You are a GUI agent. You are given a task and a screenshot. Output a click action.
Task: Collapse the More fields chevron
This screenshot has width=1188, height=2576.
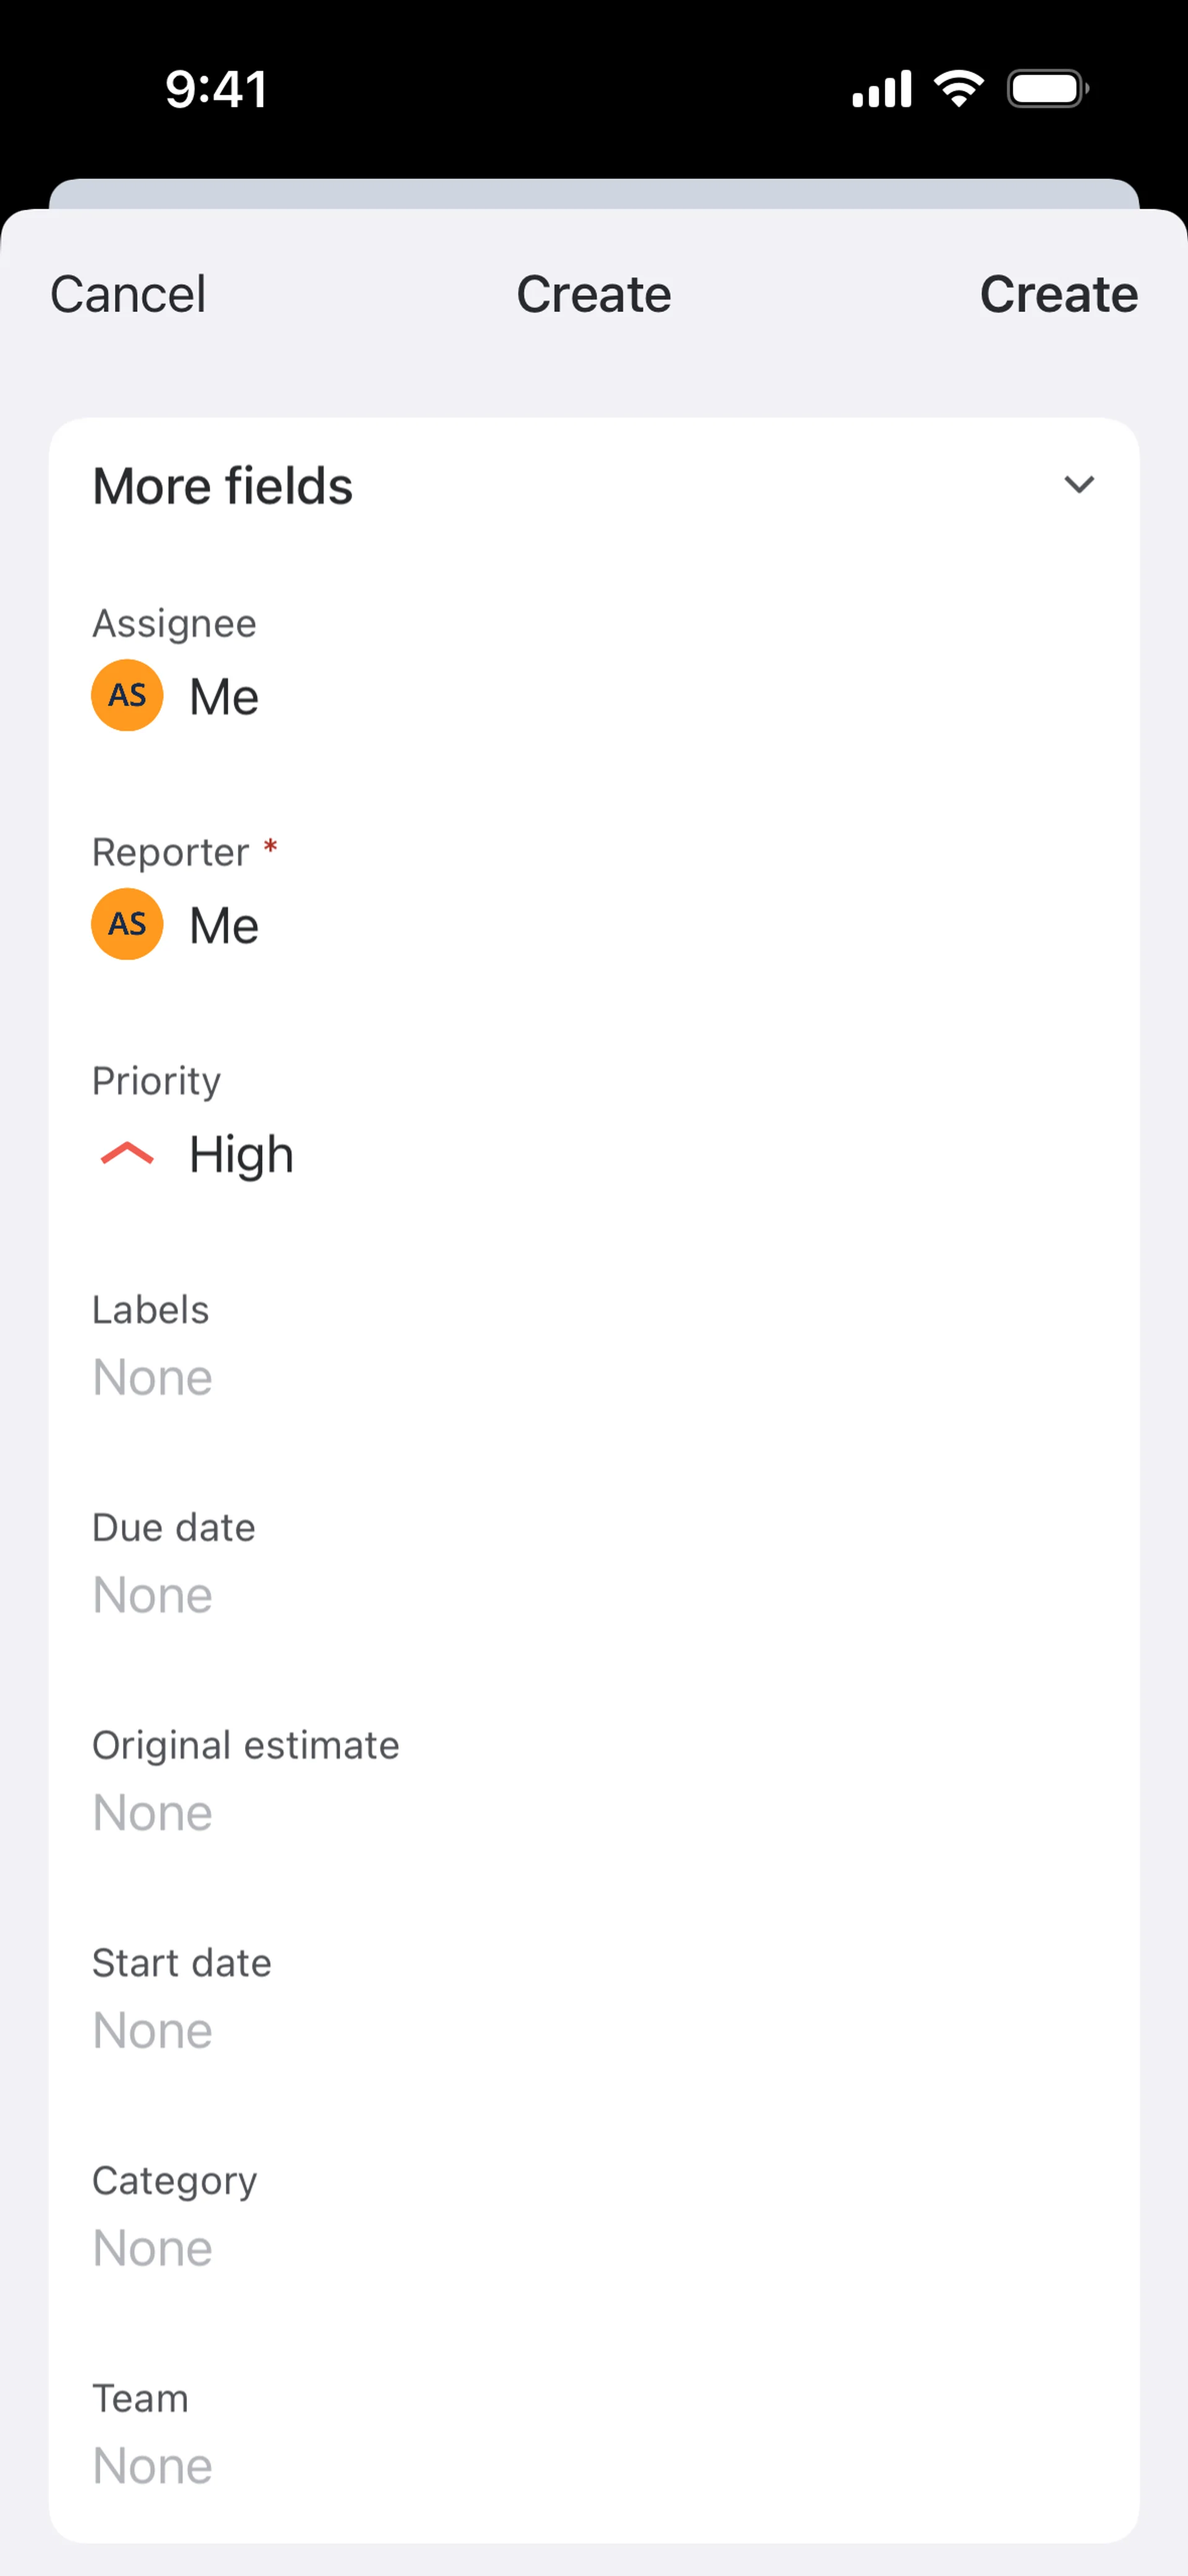click(1079, 486)
